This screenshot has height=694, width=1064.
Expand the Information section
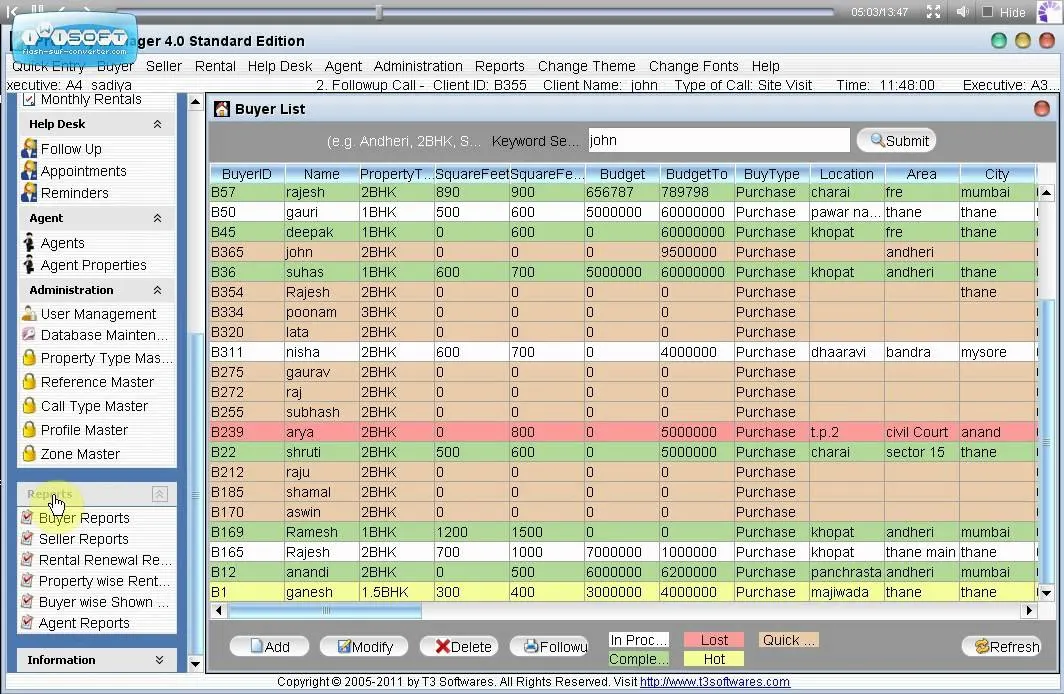(159, 659)
